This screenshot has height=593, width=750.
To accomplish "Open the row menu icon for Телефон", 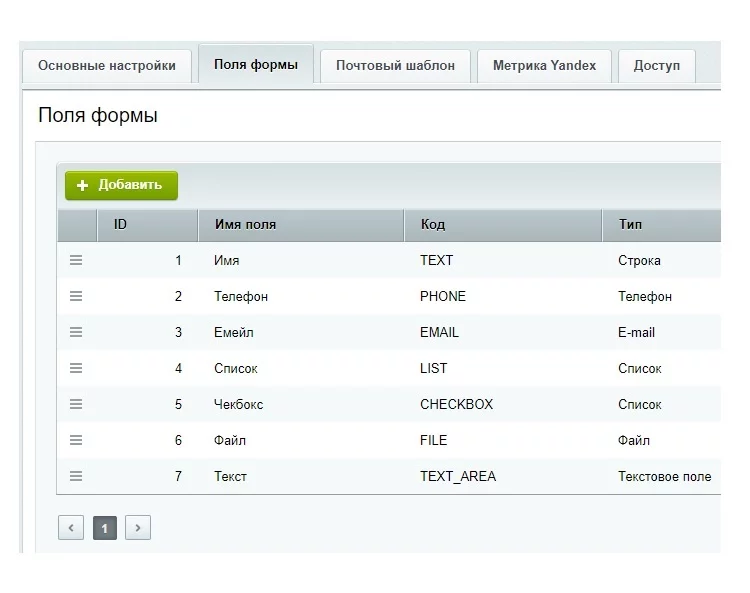I will tap(76, 296).
